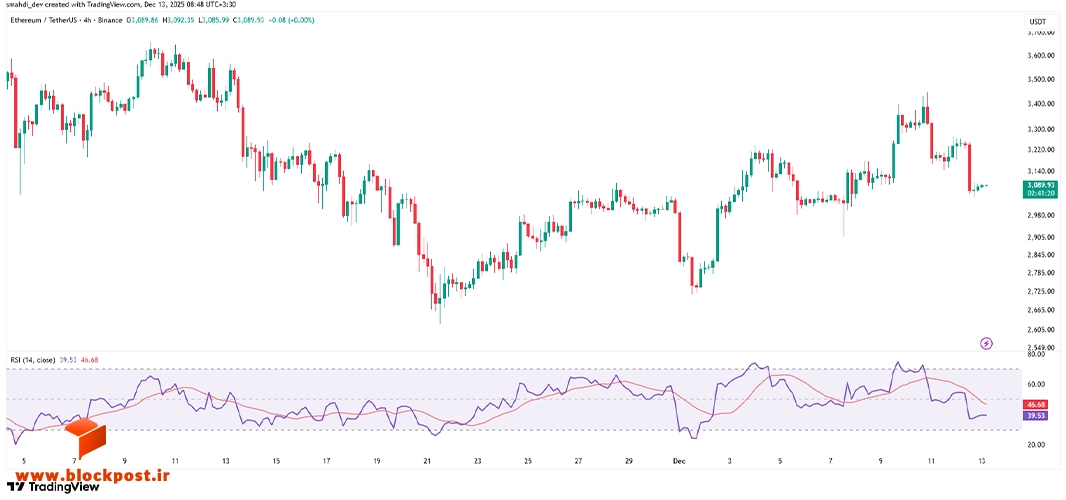The image size is (1066, 500).
Task: Click the purple RSI value tag 39.53
Action: 1037,416
